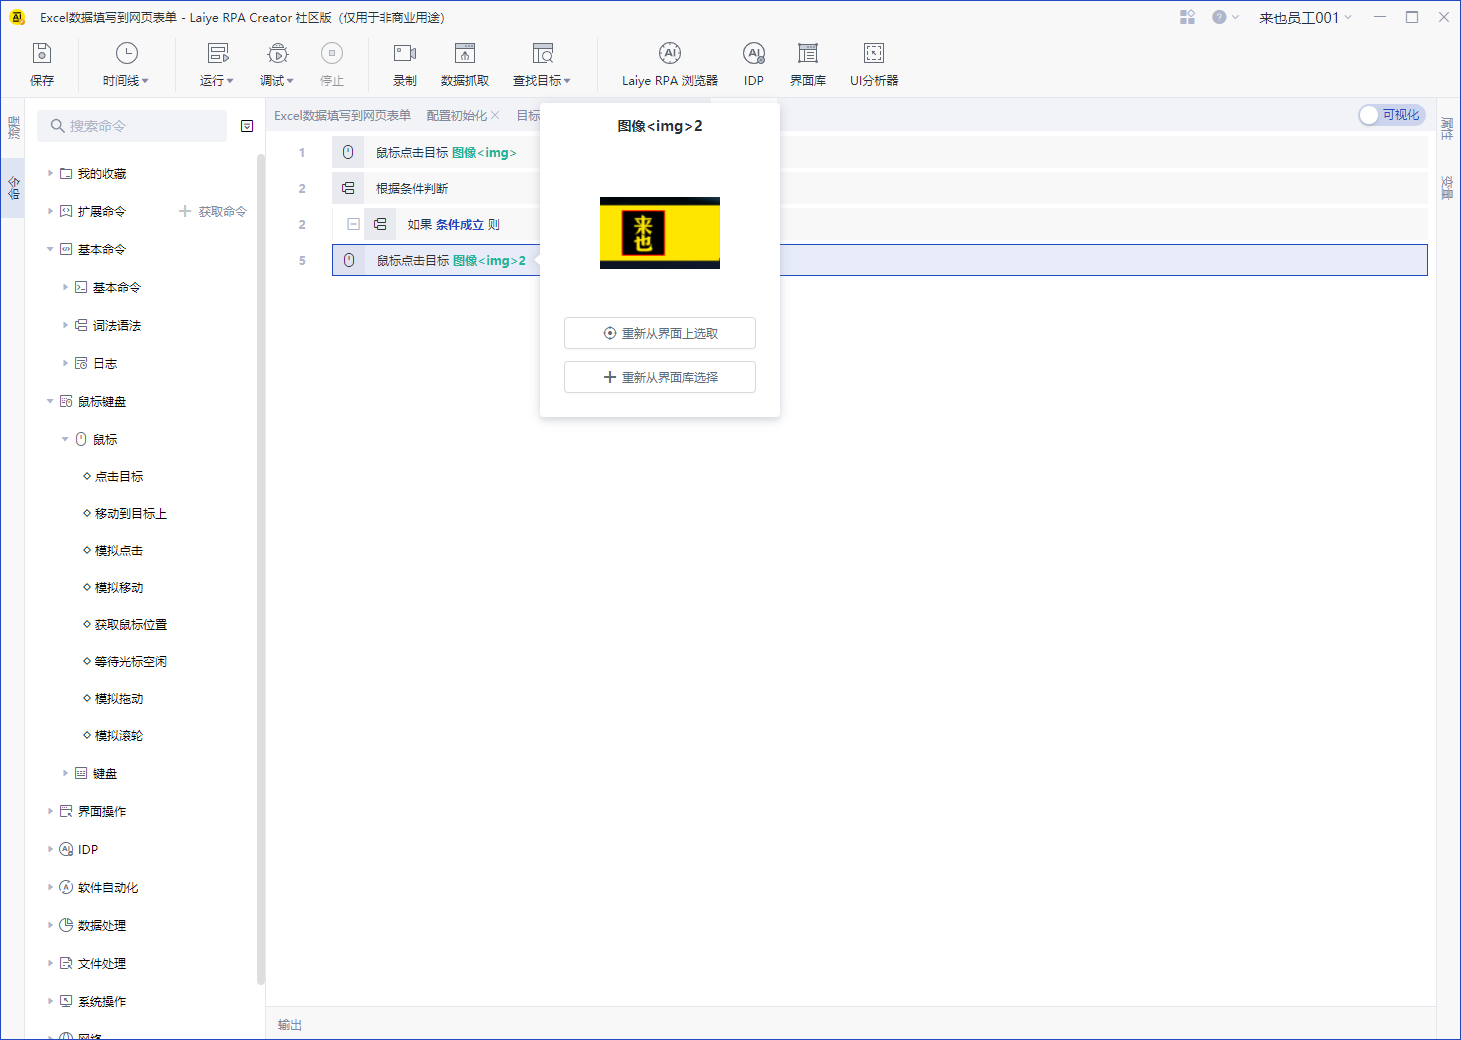The height and width of the screenshot is (1040, 1461).
Task: Click the 调试 debug icon
Action: click(x=277, y=53)
